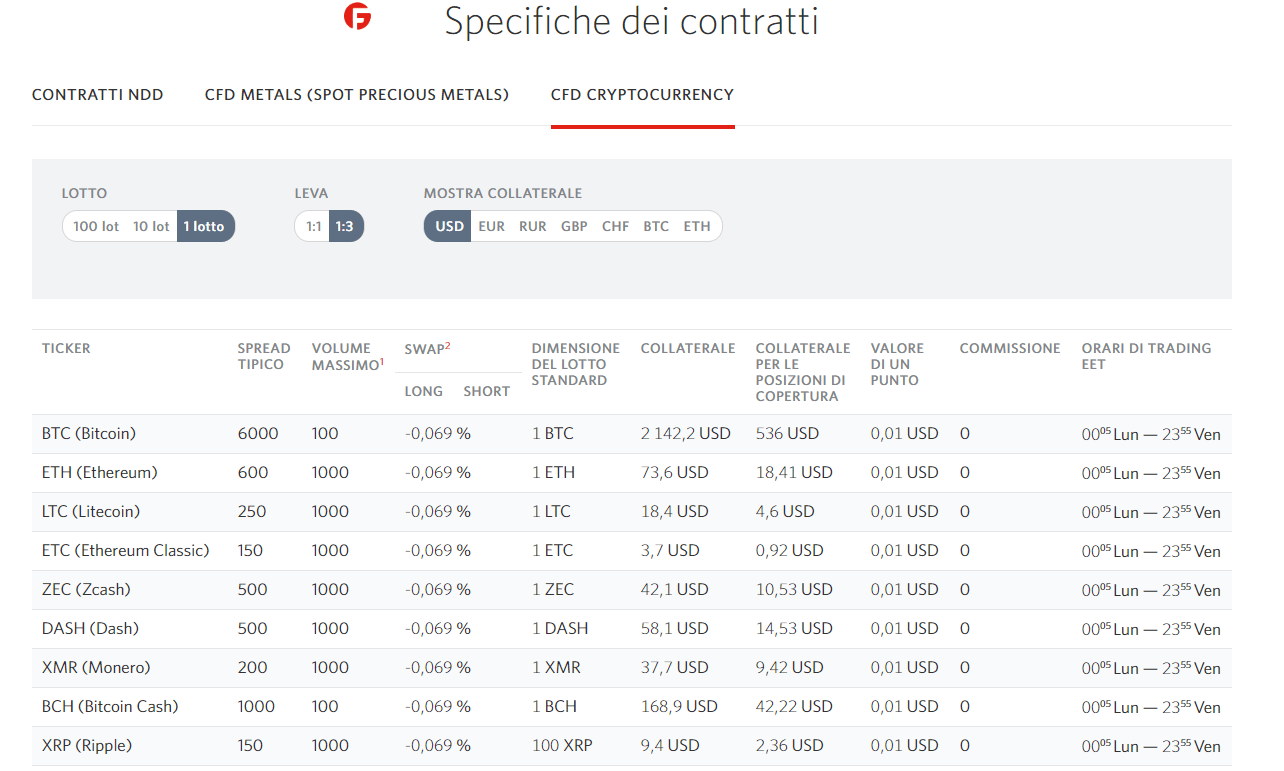Click the Volume Massimo footnote 1
This screenshot has height=771, width=1284.
point(382,361)
